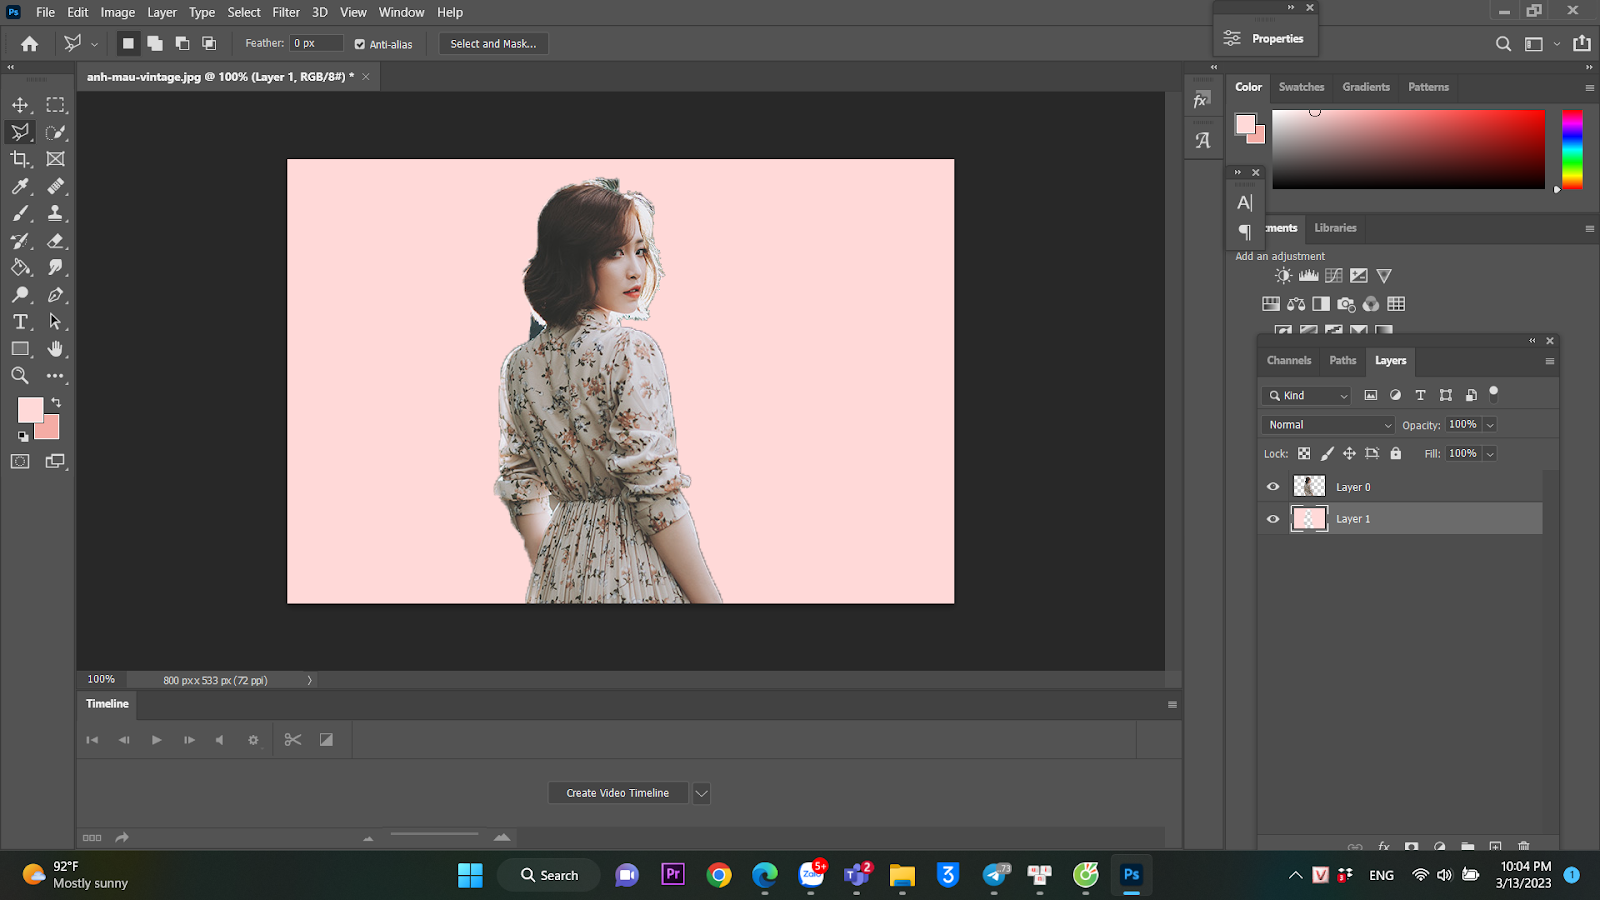The image size is (1600, 900).
Task: Open the layer filter Kind dropdown
Action: point(1307,396)
